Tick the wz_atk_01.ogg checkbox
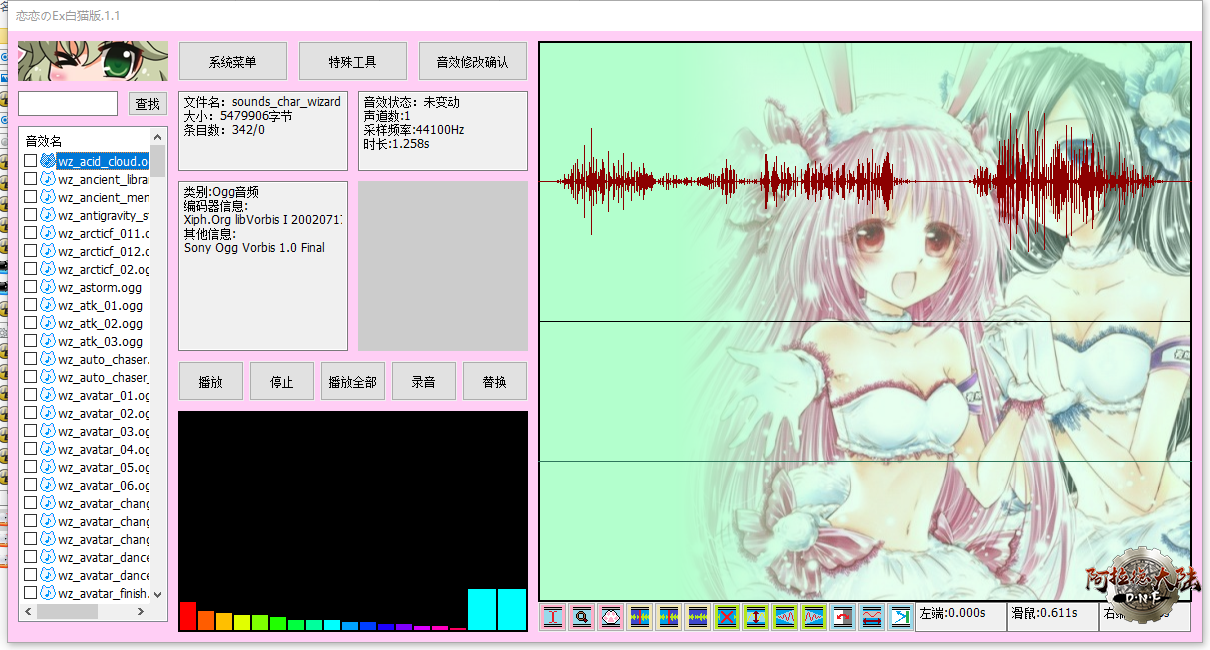The image size is (1210, 650). coord(30,305)
